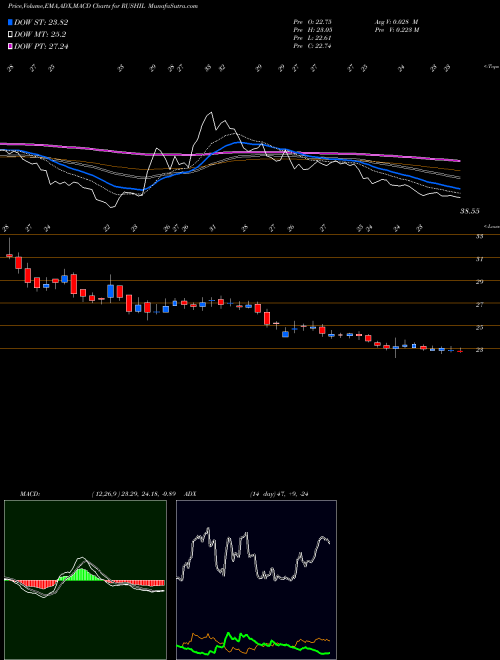Click the MACD (12,26,9) parameter values

[133, 494]
